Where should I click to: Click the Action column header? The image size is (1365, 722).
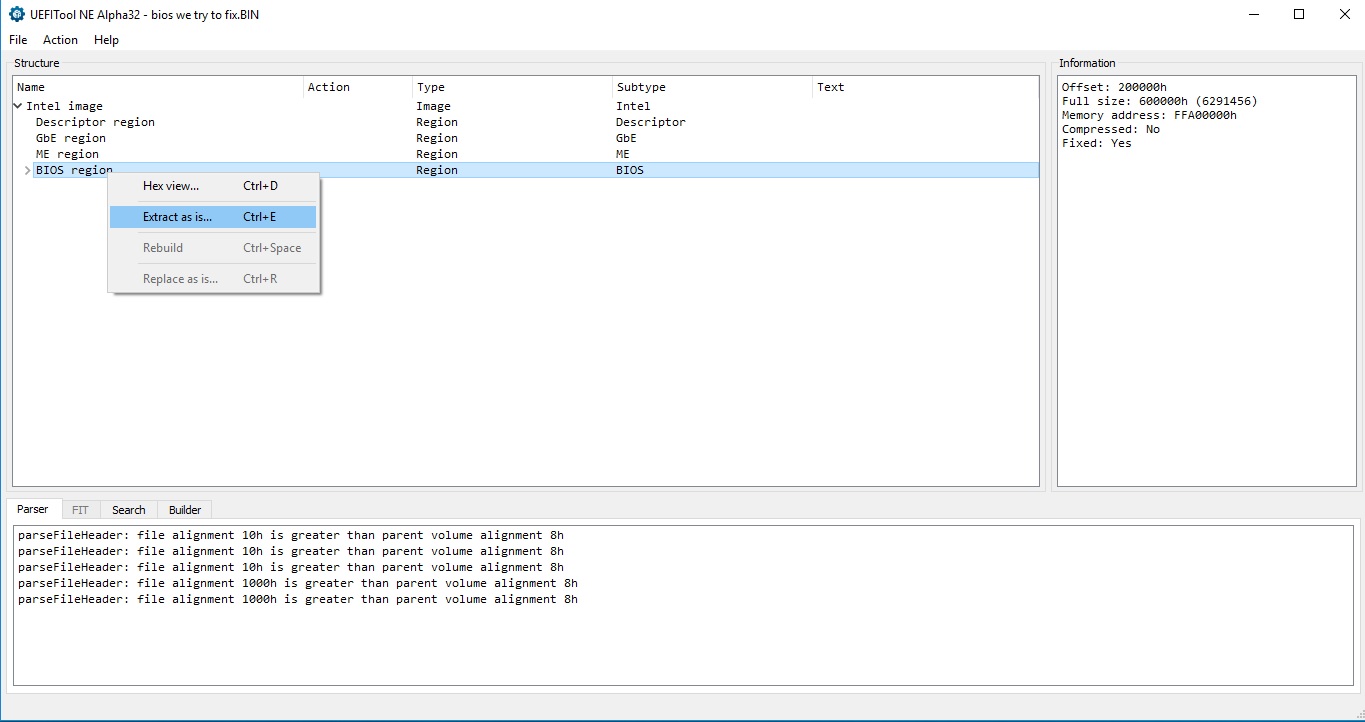(358, 87)
